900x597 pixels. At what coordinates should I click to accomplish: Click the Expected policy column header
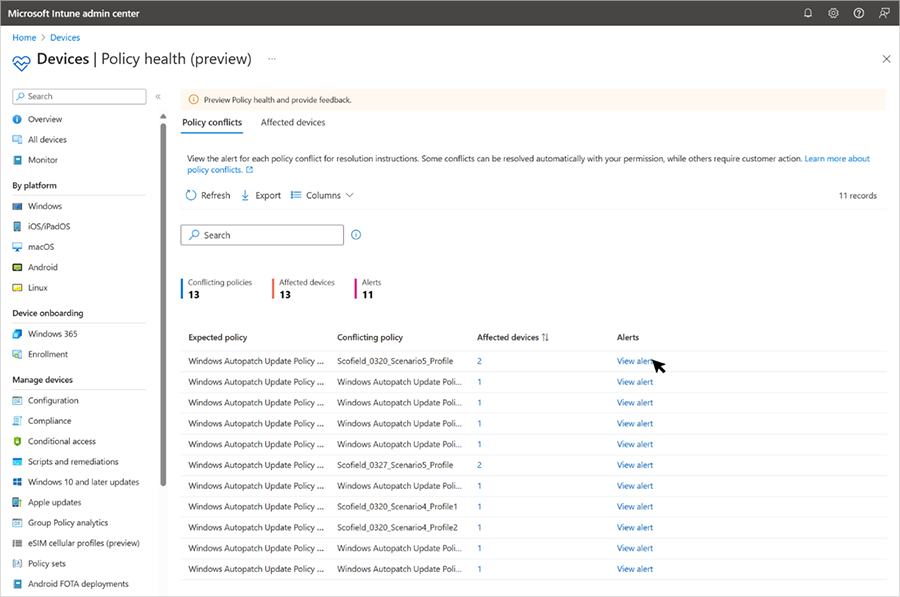click(x=218, y=338)
